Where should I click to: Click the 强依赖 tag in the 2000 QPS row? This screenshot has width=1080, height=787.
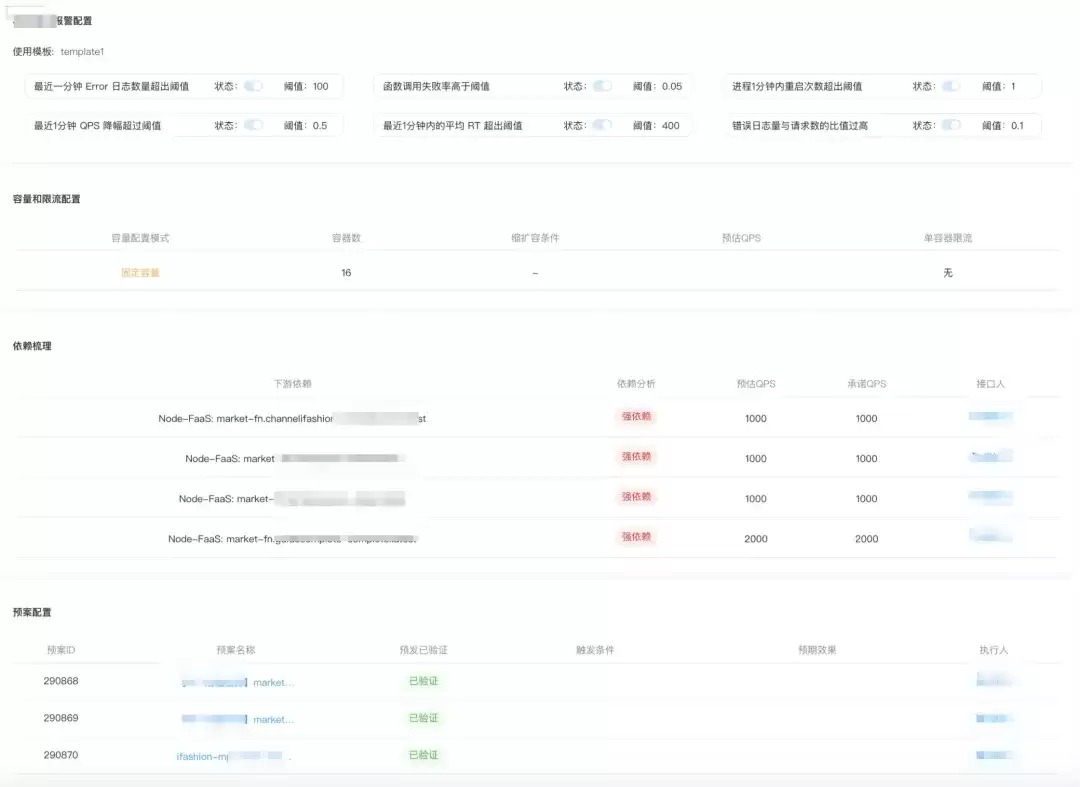coord(636,537)
